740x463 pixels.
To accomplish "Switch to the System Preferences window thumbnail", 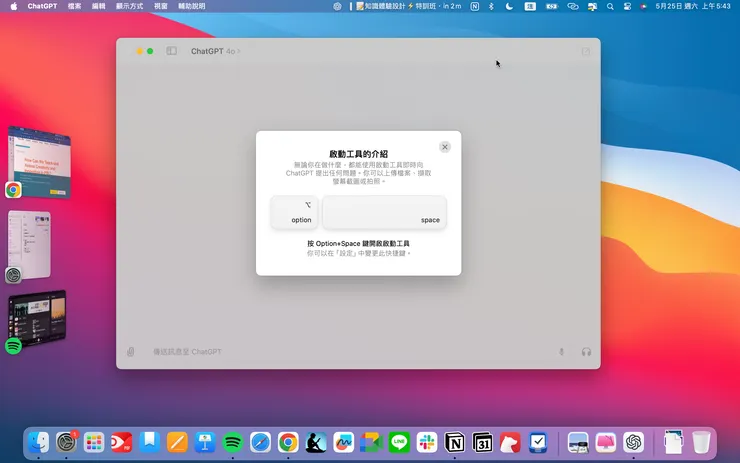I will coord(29,244).
